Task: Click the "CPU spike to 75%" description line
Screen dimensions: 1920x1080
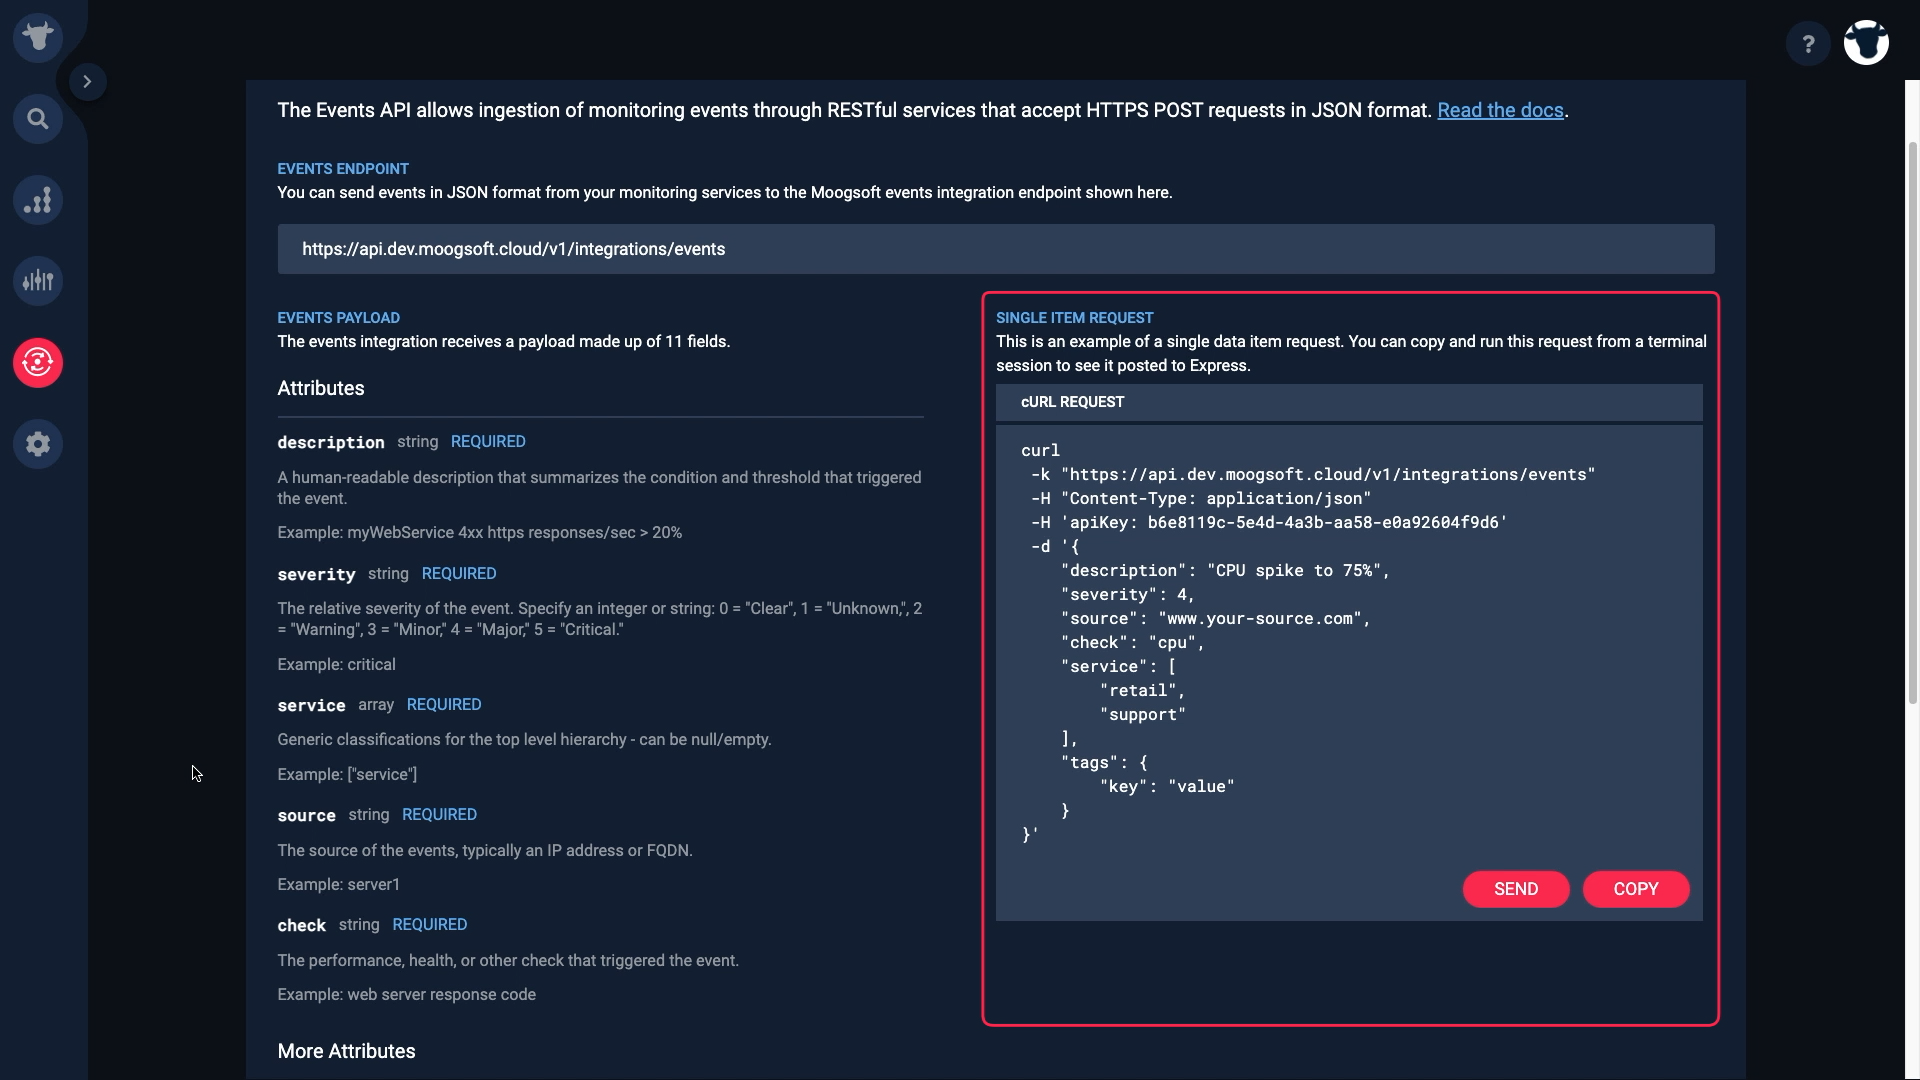Action: [x=1225, y=571]
